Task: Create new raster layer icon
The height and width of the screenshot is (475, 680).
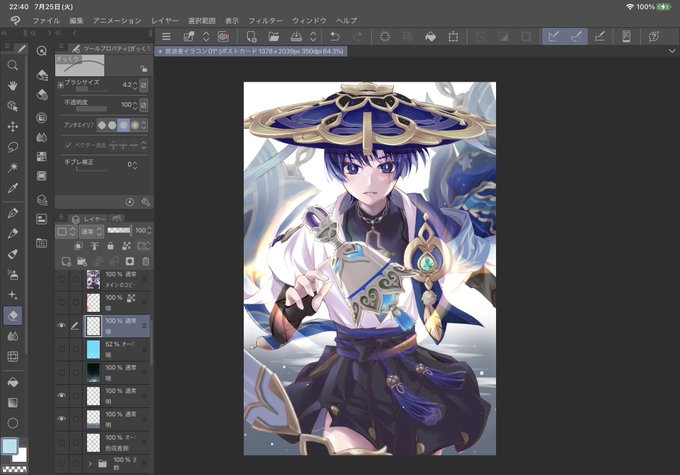Action: pyautogui.click(x=66, y=261)
